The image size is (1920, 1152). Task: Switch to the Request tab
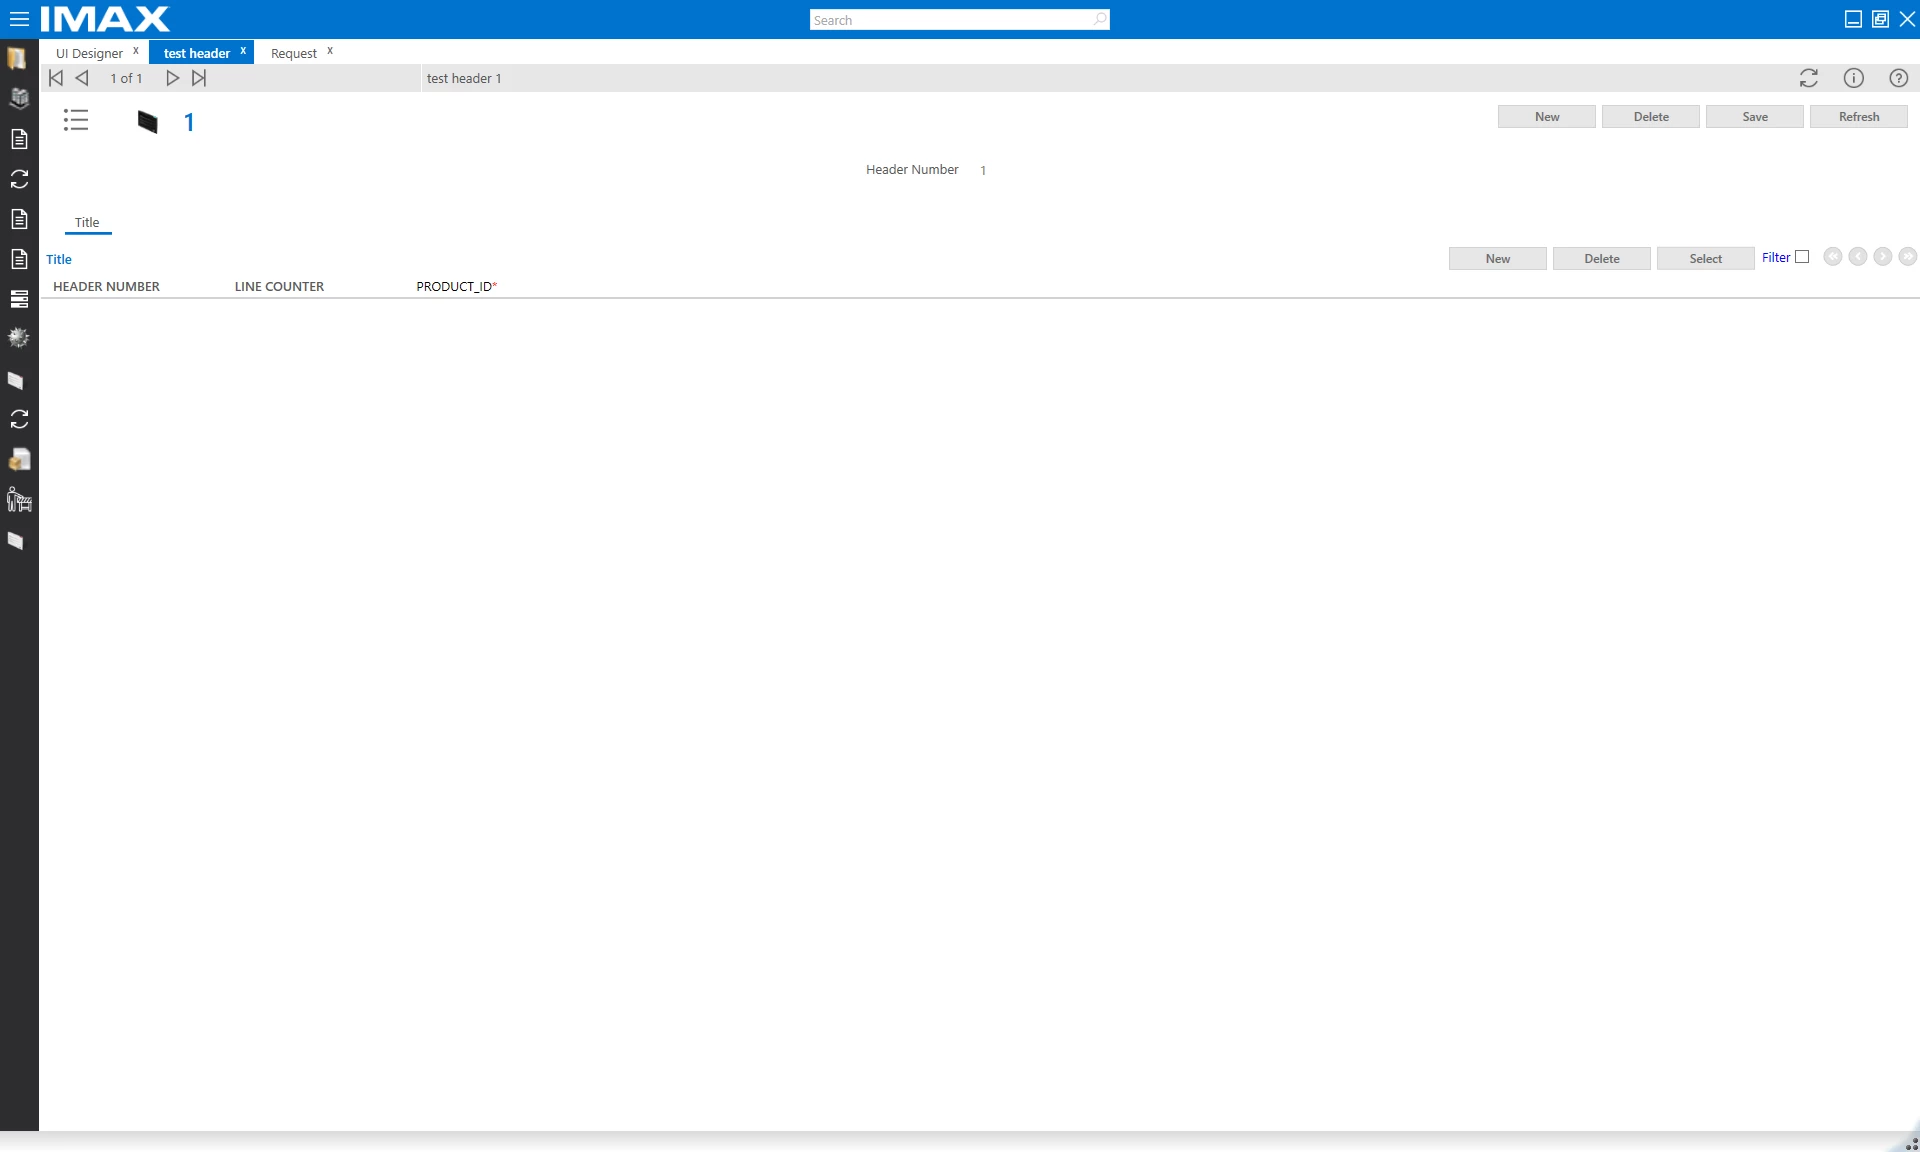pyautogui.click(x=293, y=53)
